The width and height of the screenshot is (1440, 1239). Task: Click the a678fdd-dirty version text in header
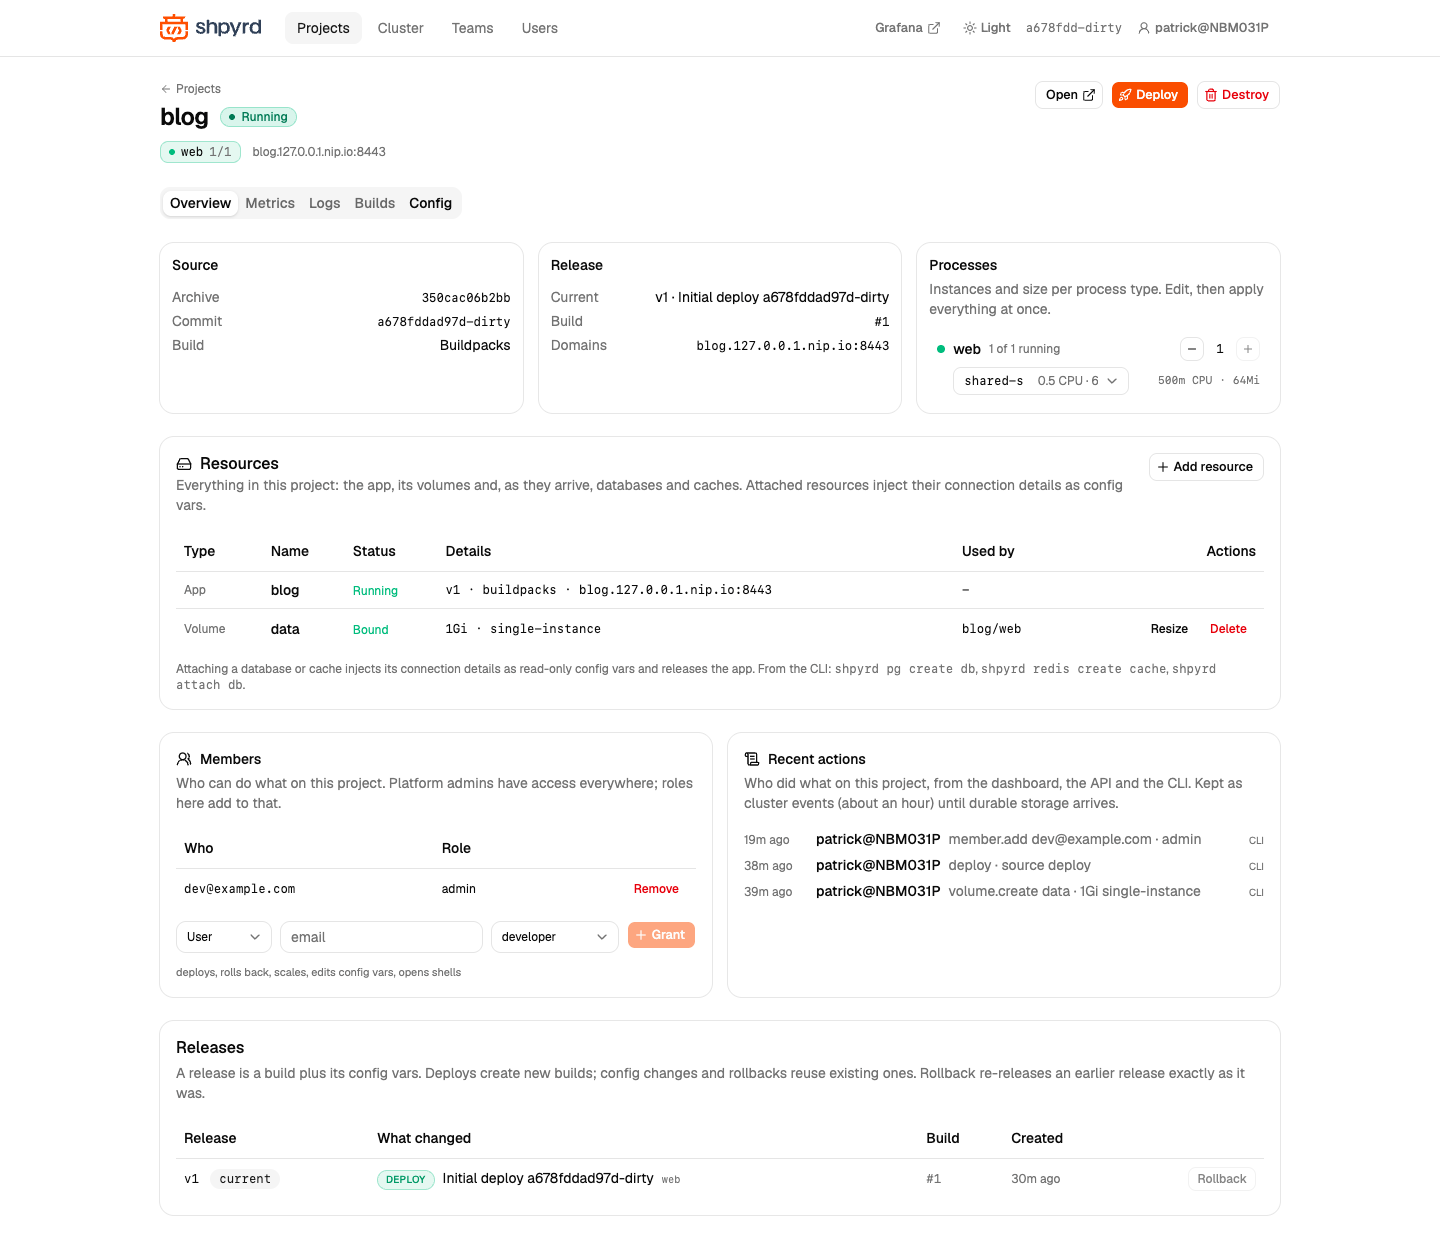coord(1074,28)
